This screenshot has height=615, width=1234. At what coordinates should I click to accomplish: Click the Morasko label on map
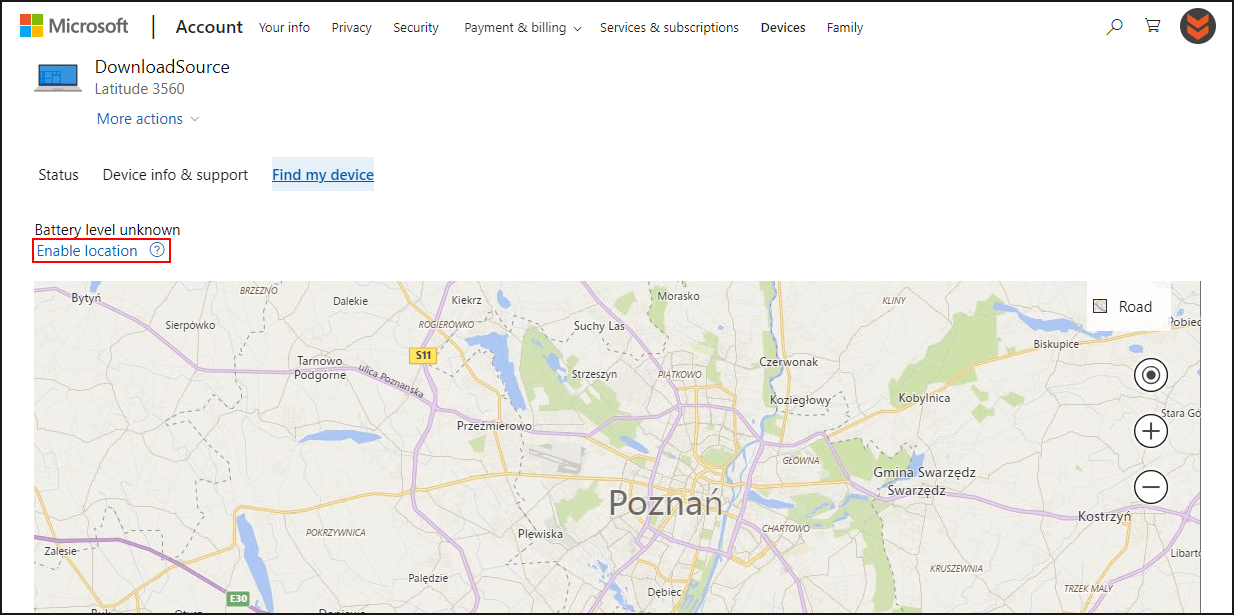(678, 296)
